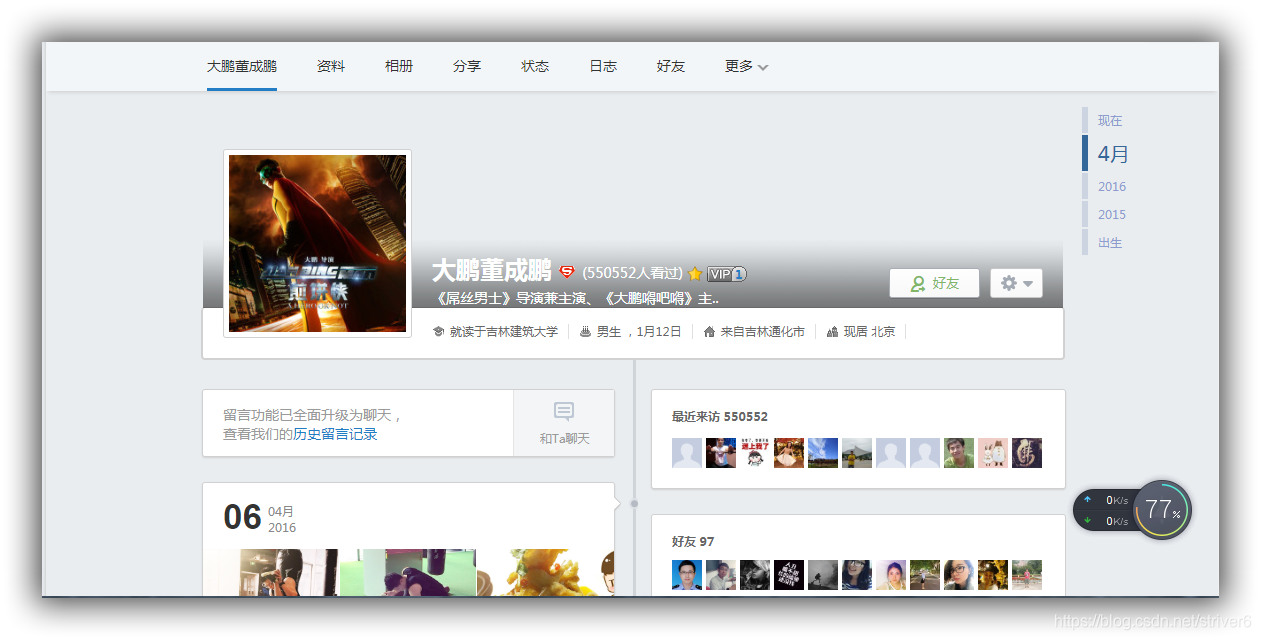
Task: Click the profile poster picture
Action: click(x=317, y=243)
